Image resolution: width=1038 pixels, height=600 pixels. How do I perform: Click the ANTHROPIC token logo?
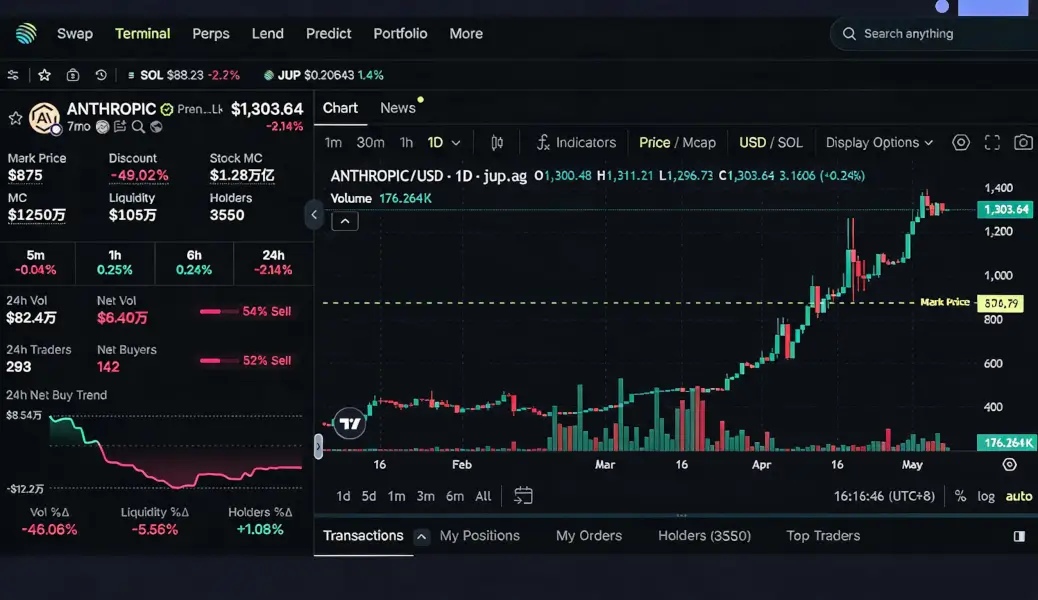[x=44, y=119]
